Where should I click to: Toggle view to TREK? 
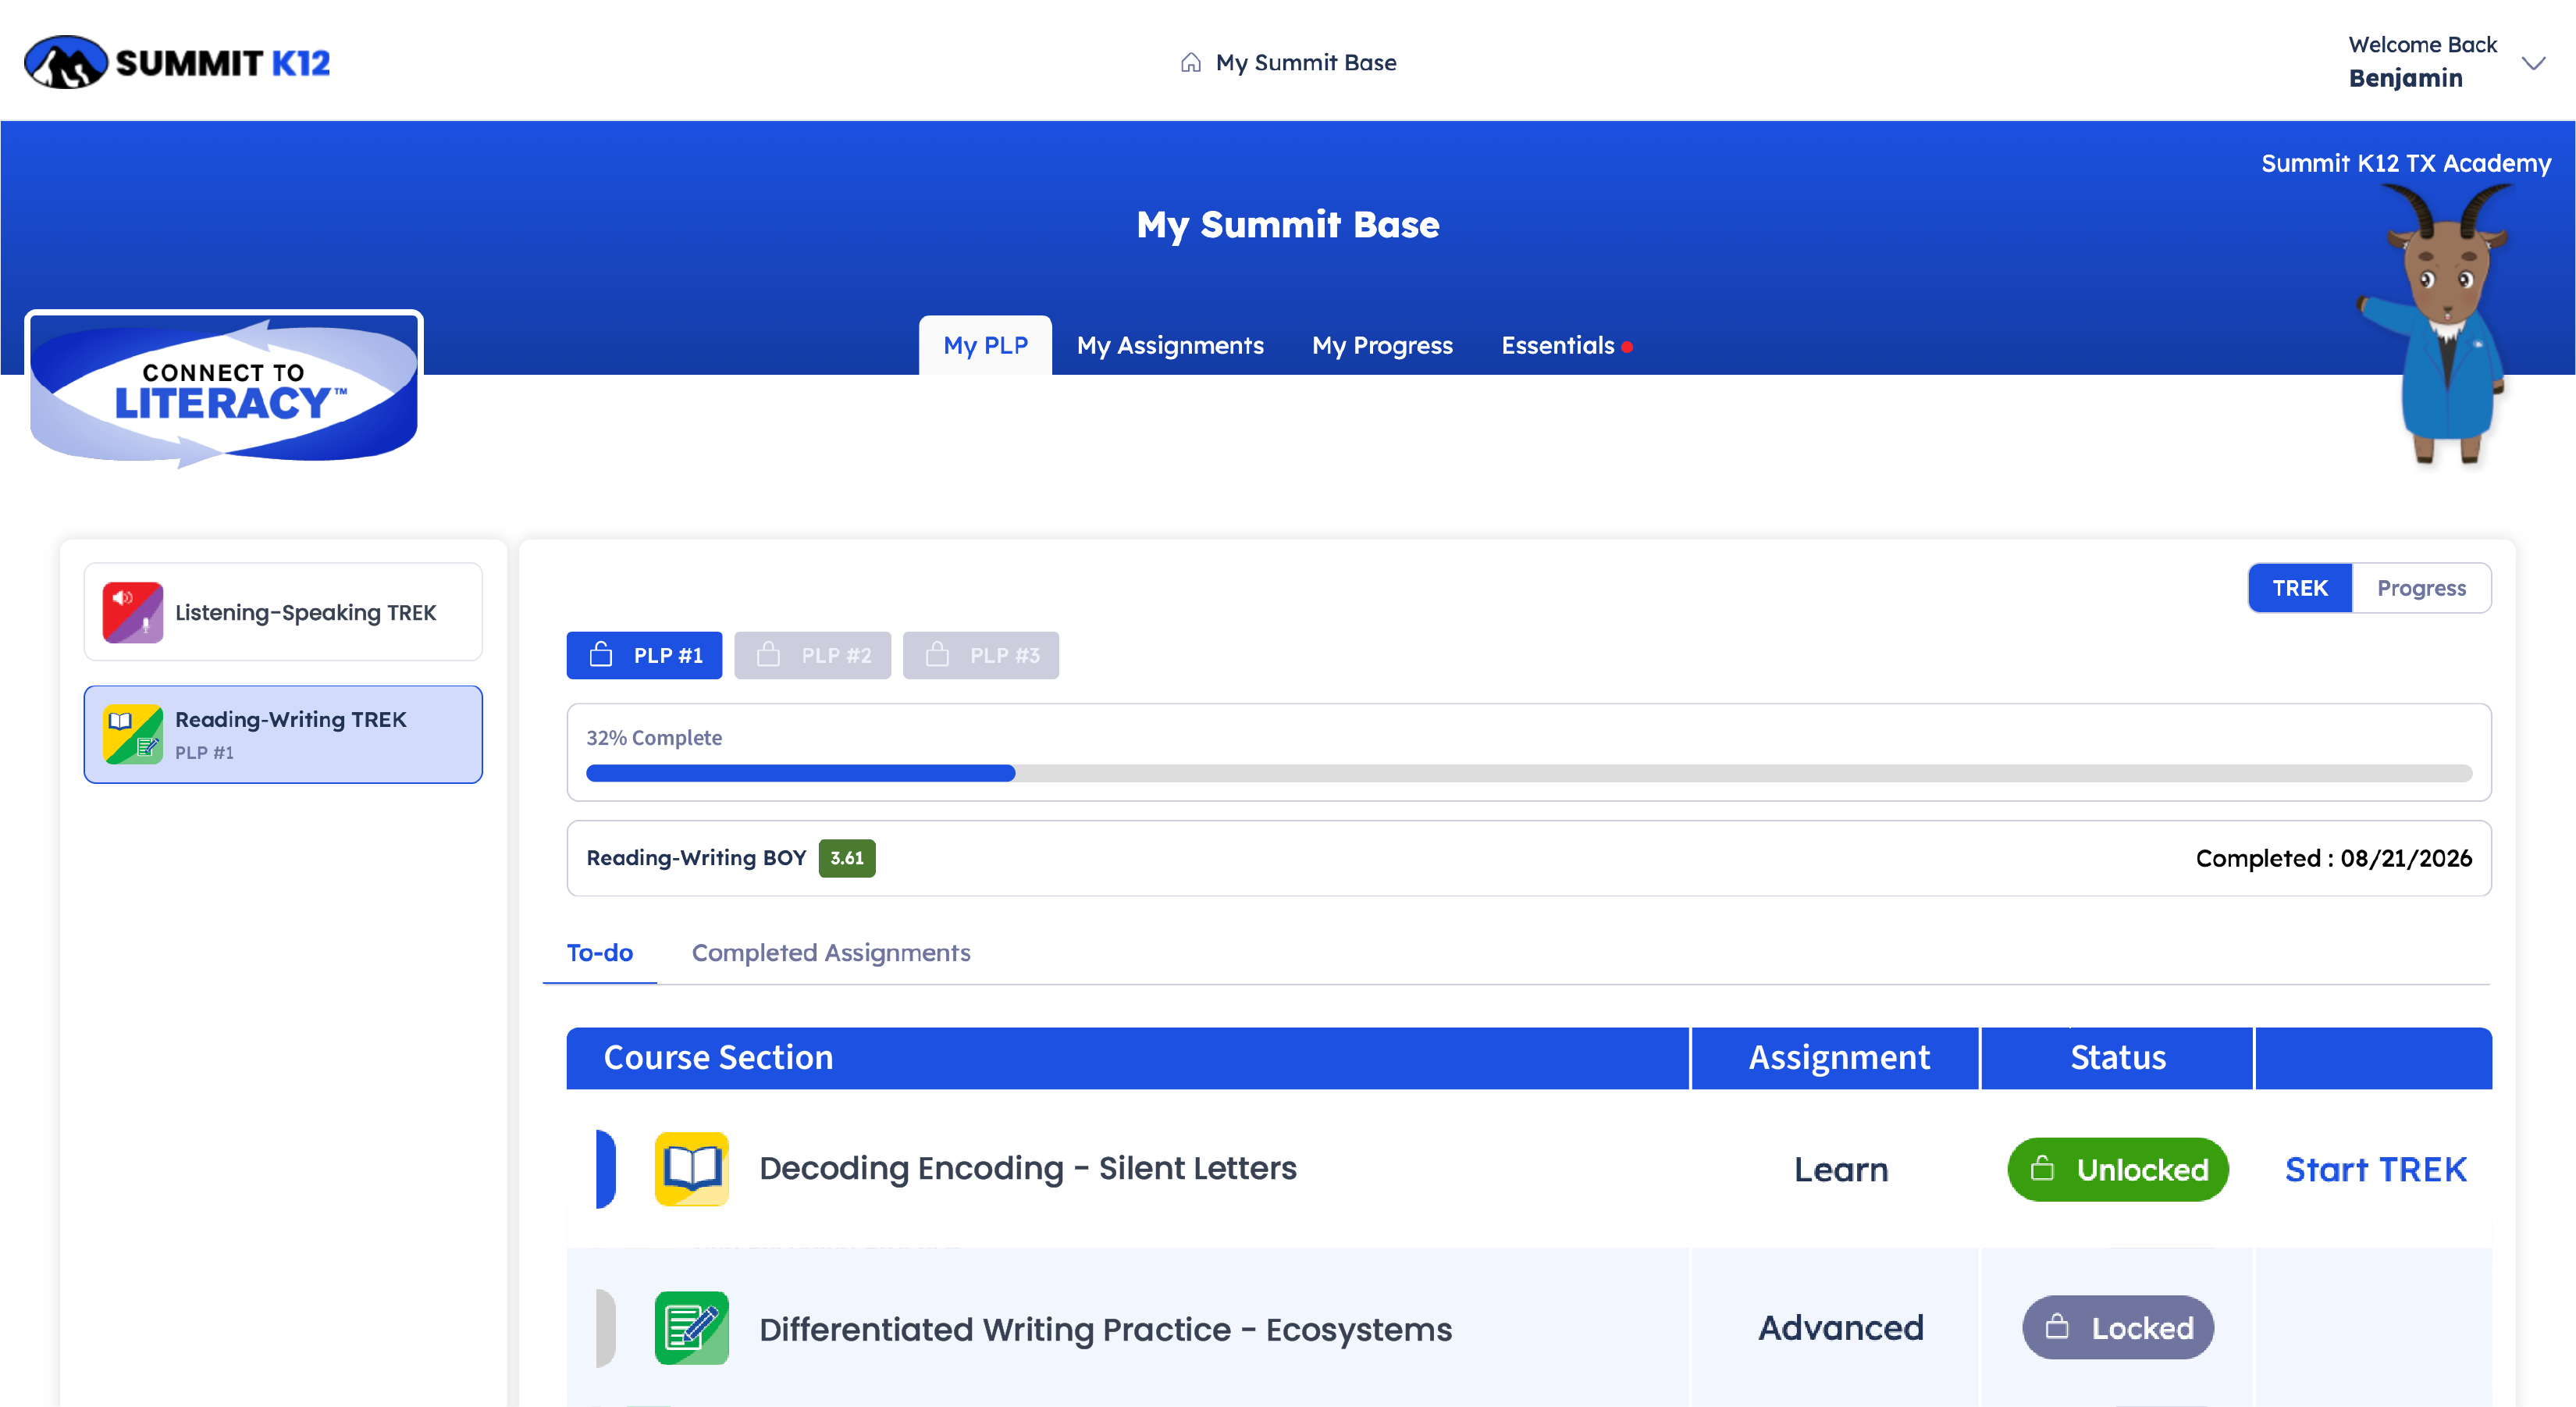(x=2299, y=588)
